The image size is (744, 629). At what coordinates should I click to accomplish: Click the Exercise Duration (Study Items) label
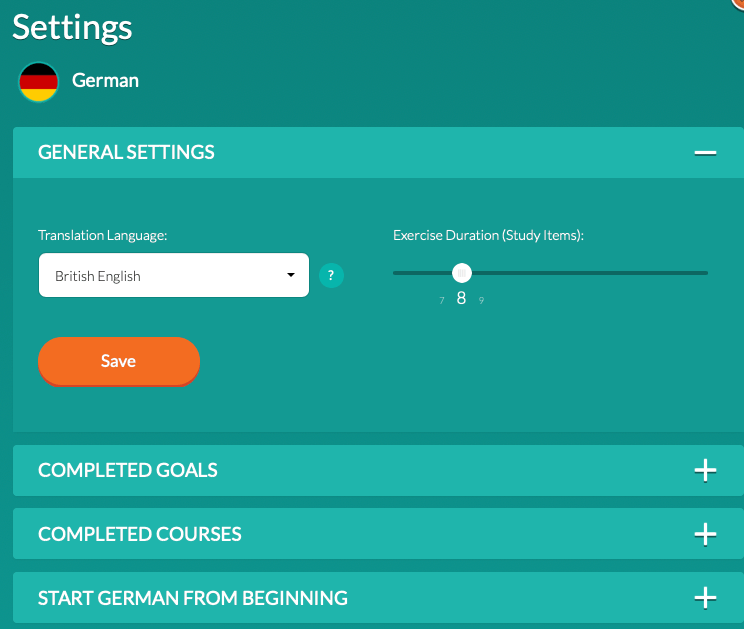point(488,235)
